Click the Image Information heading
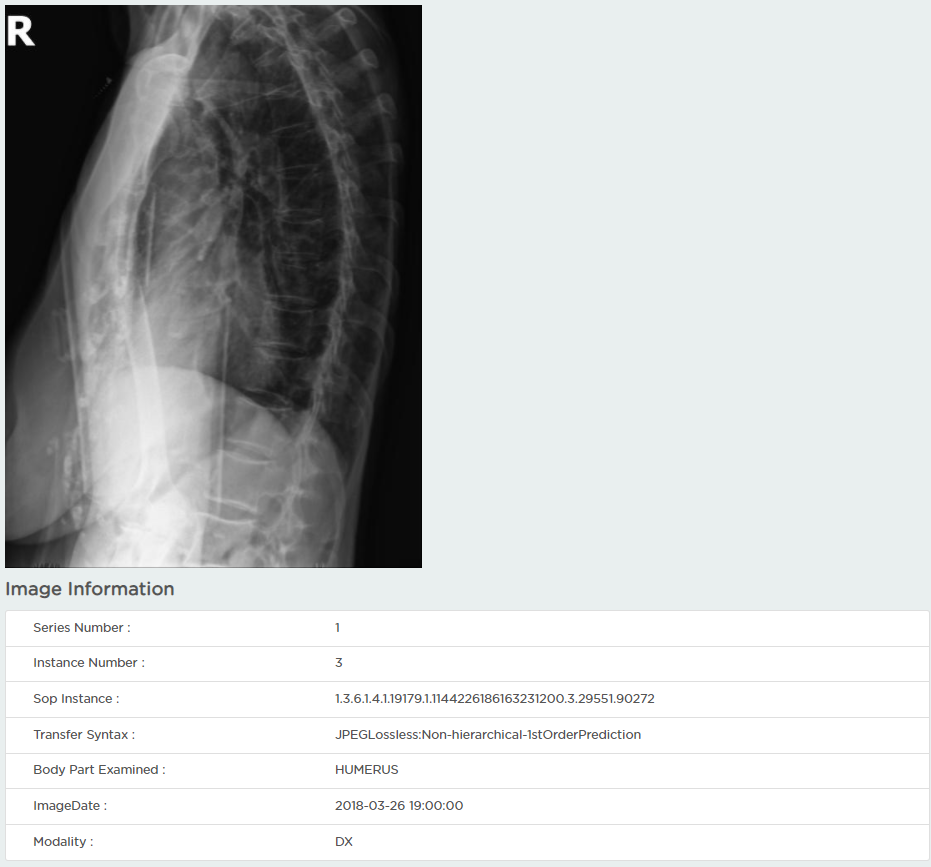931x867 pixels. [90, 588]
